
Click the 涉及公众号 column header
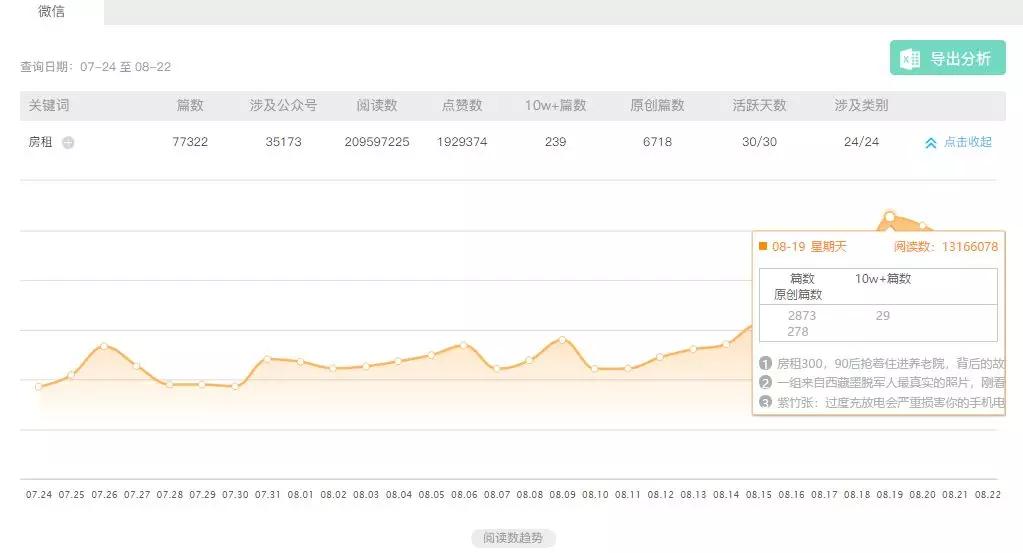click(283, 105)
